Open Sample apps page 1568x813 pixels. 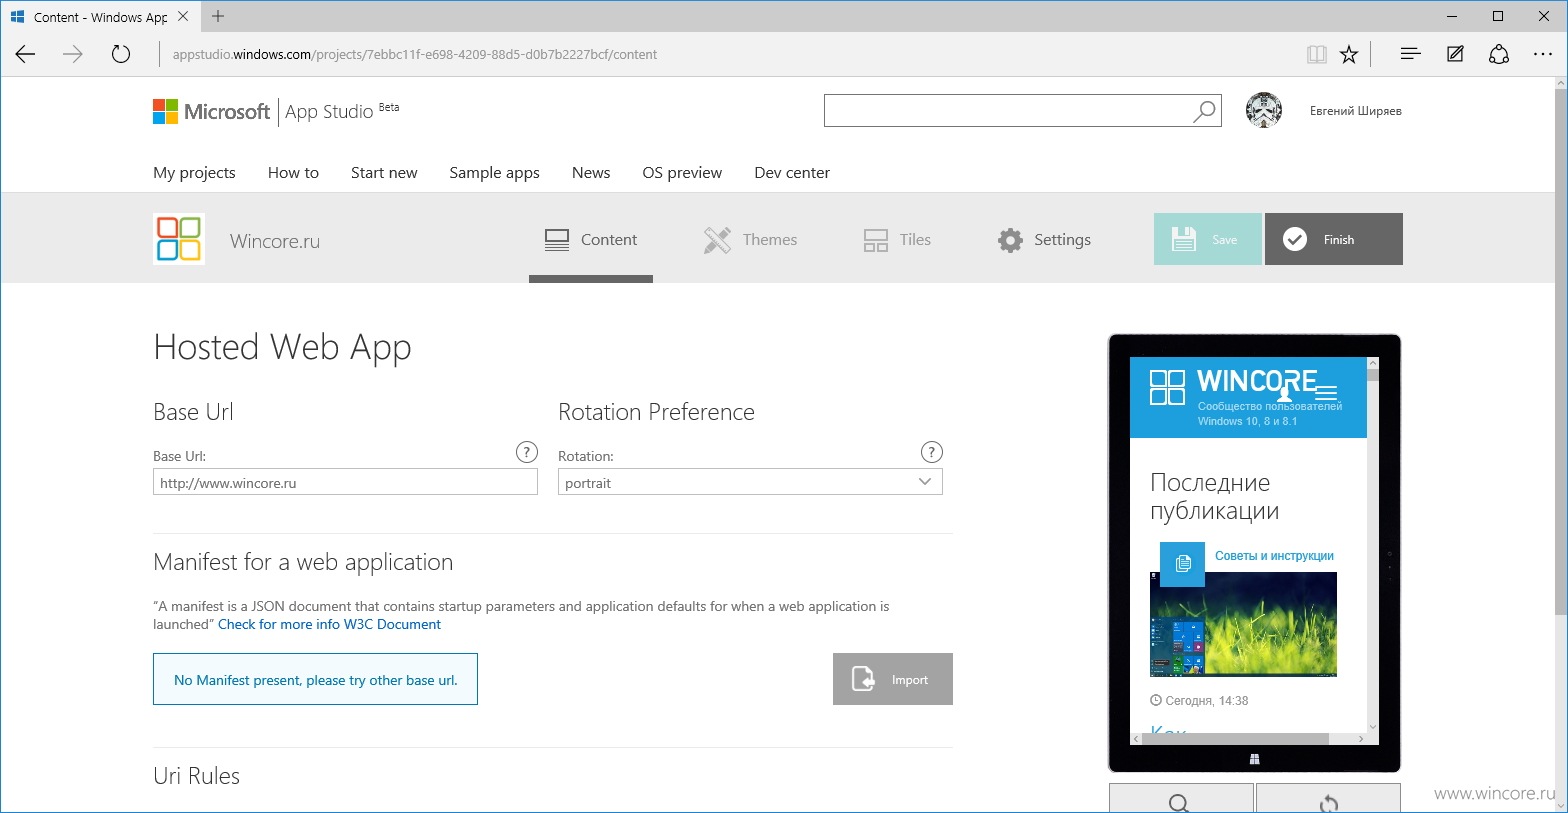point(494,172)
